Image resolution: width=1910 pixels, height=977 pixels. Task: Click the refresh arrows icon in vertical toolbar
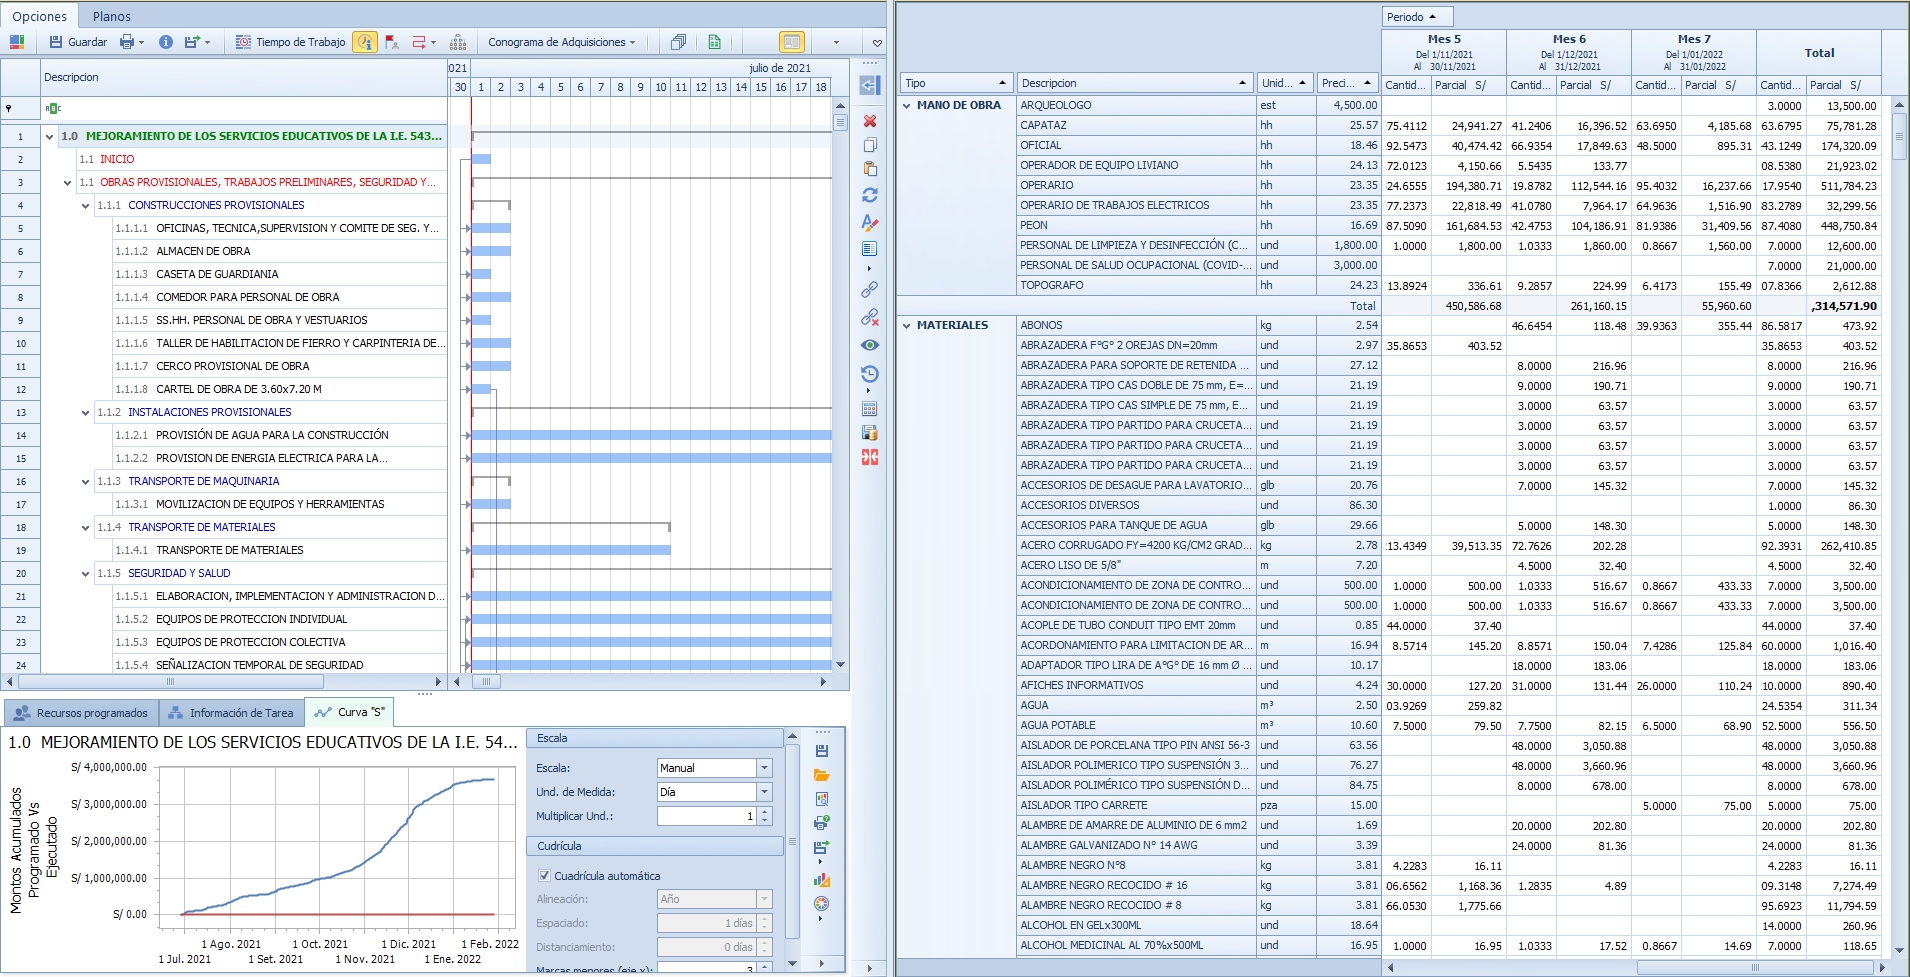coord(869,195)
